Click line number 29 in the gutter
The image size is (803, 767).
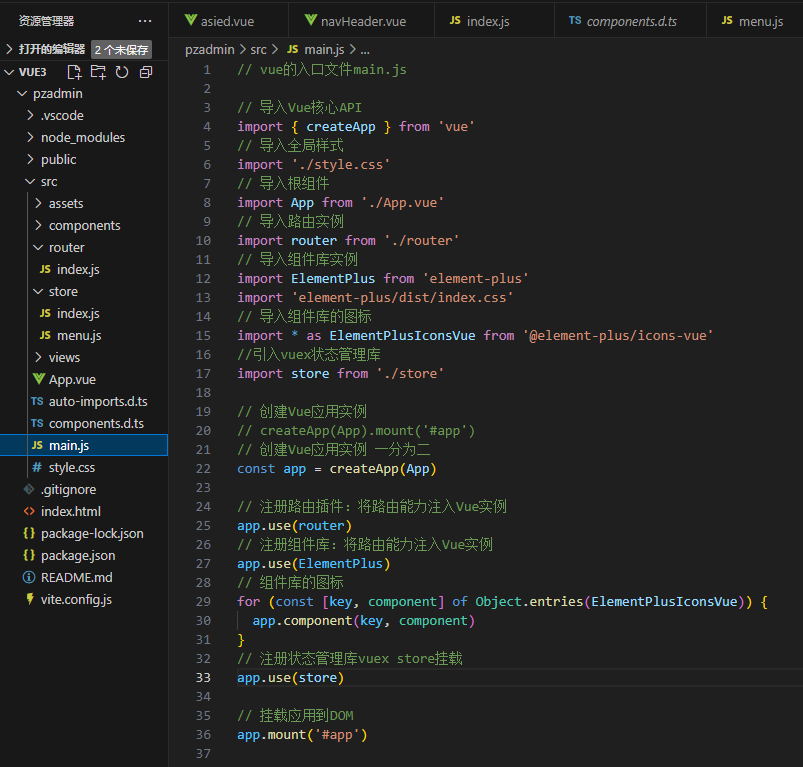click(203, 602)
